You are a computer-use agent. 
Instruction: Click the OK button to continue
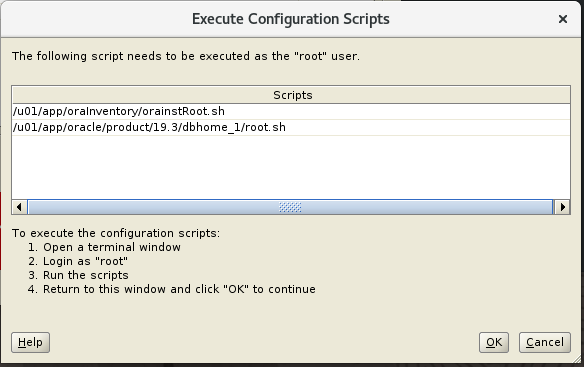point(494,342)
